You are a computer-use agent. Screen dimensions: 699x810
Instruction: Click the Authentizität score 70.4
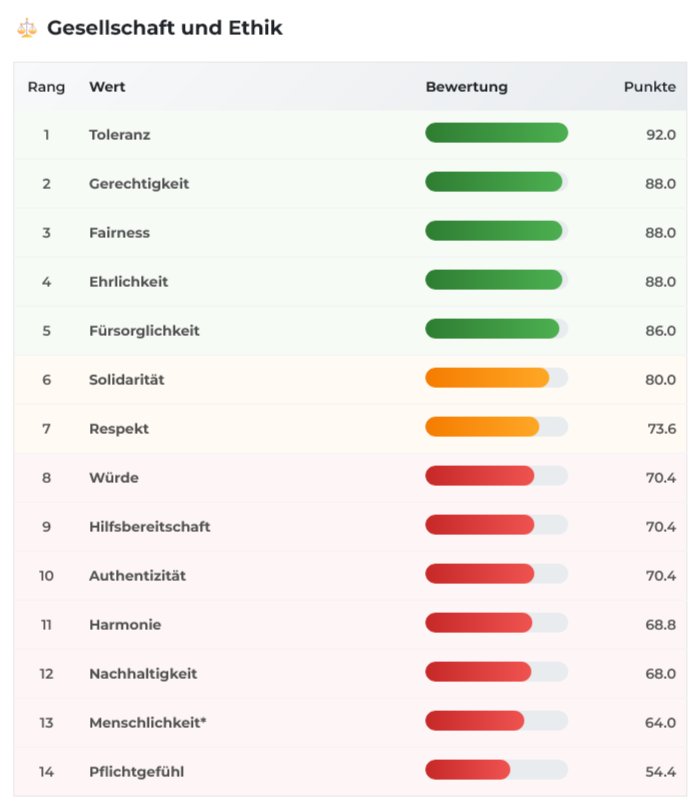click(660, 575)
